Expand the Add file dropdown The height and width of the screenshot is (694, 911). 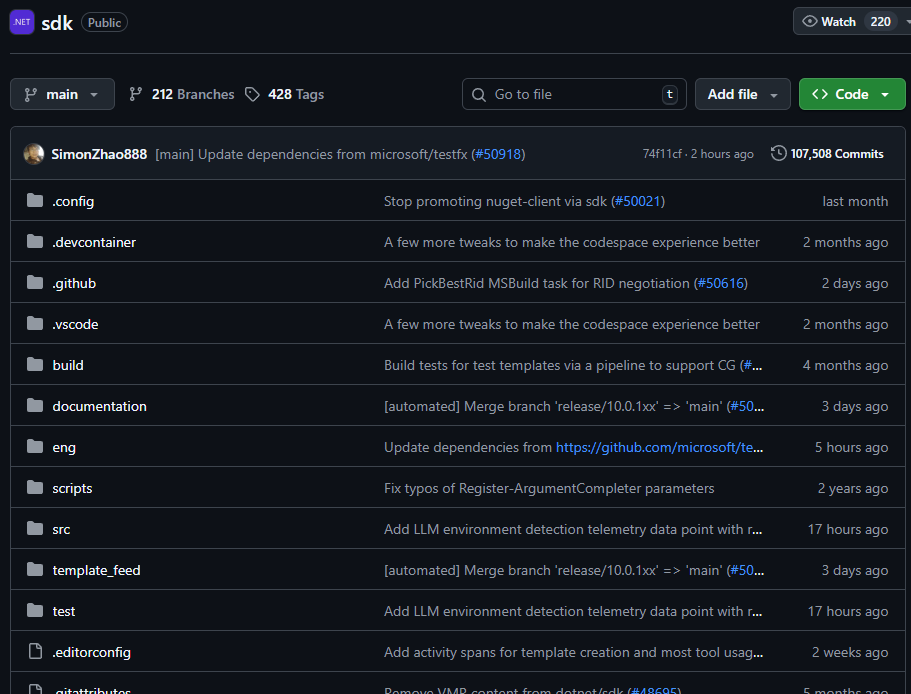tap(743, 94)
